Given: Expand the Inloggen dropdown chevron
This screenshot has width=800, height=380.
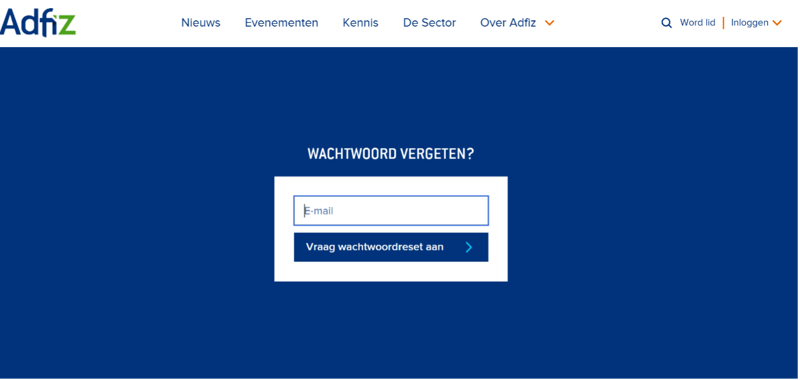Looking at the screenshot, I should pos(777,23).
